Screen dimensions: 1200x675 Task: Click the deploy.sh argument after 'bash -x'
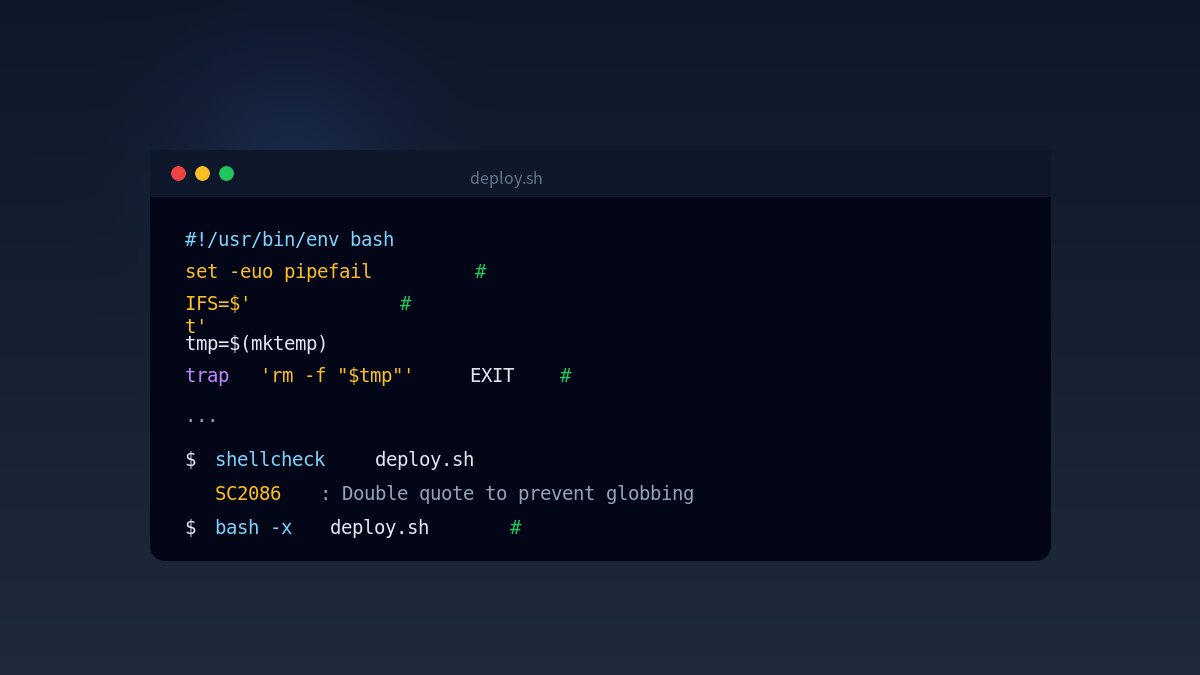coord(379,528)
